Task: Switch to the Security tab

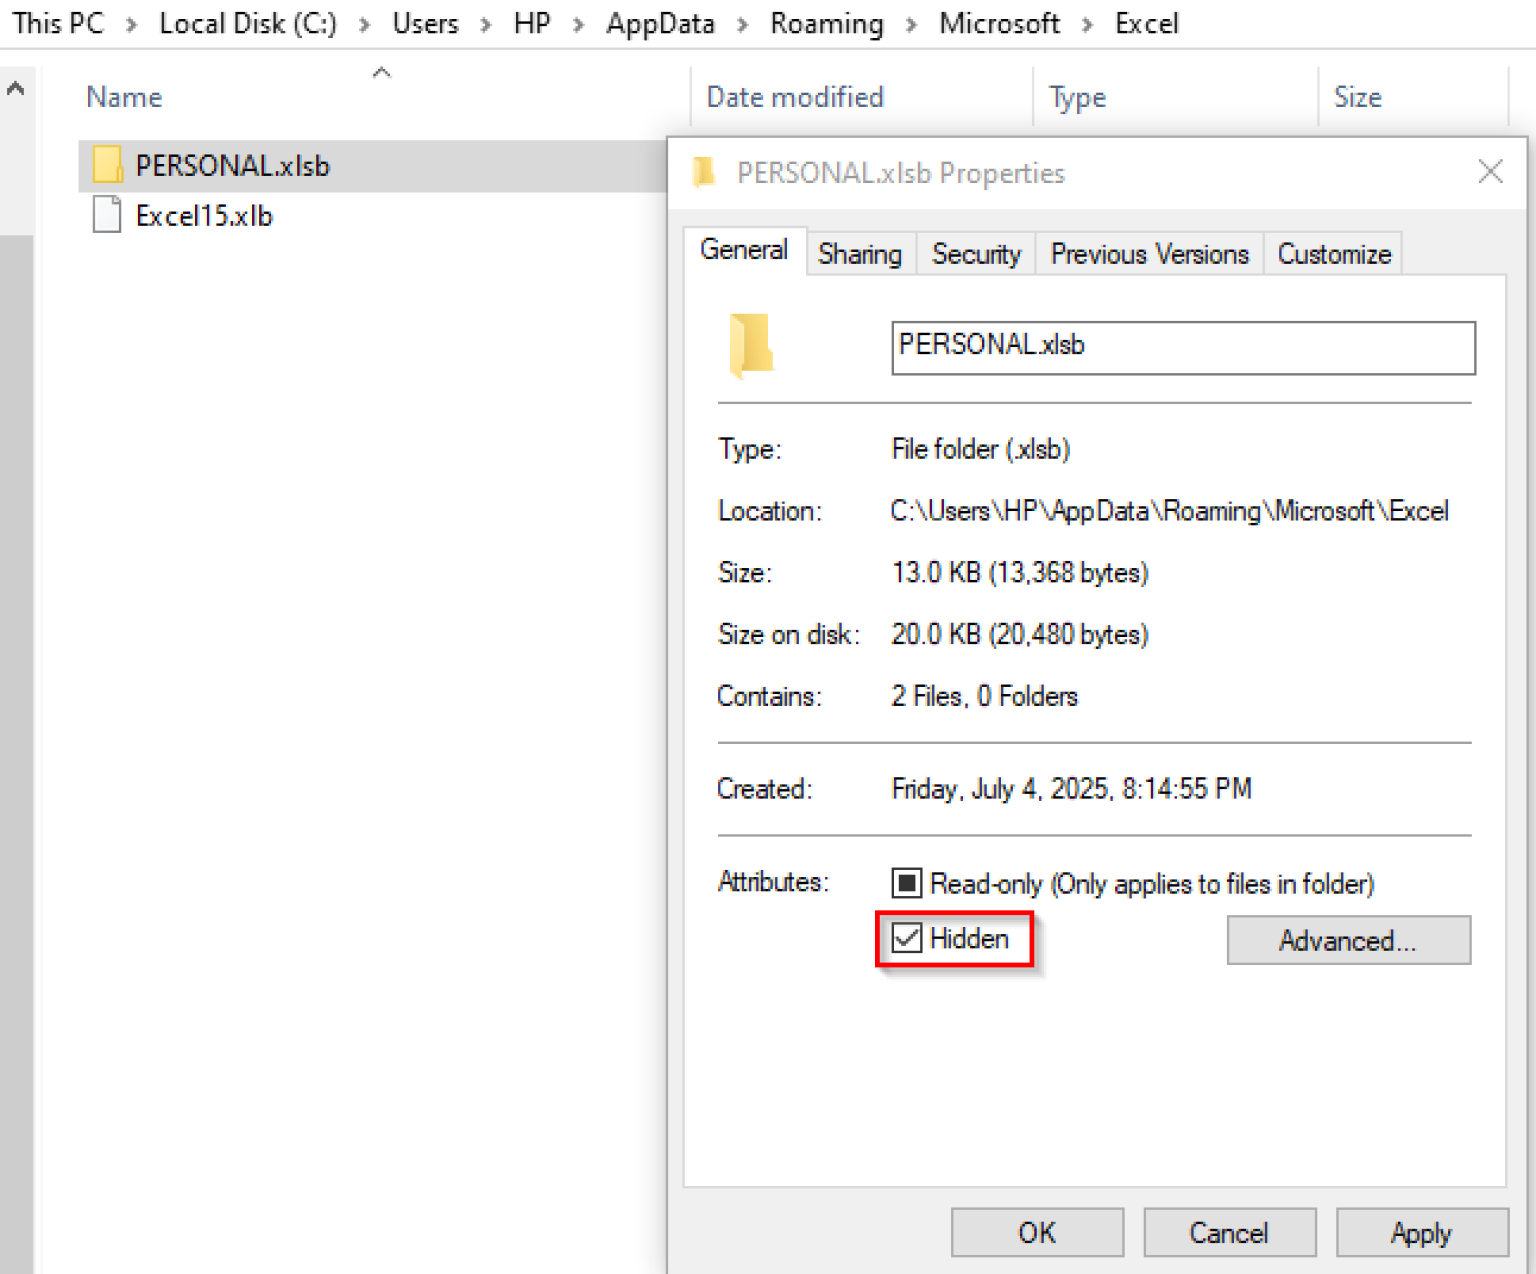Action: click(x=975, y=253)
